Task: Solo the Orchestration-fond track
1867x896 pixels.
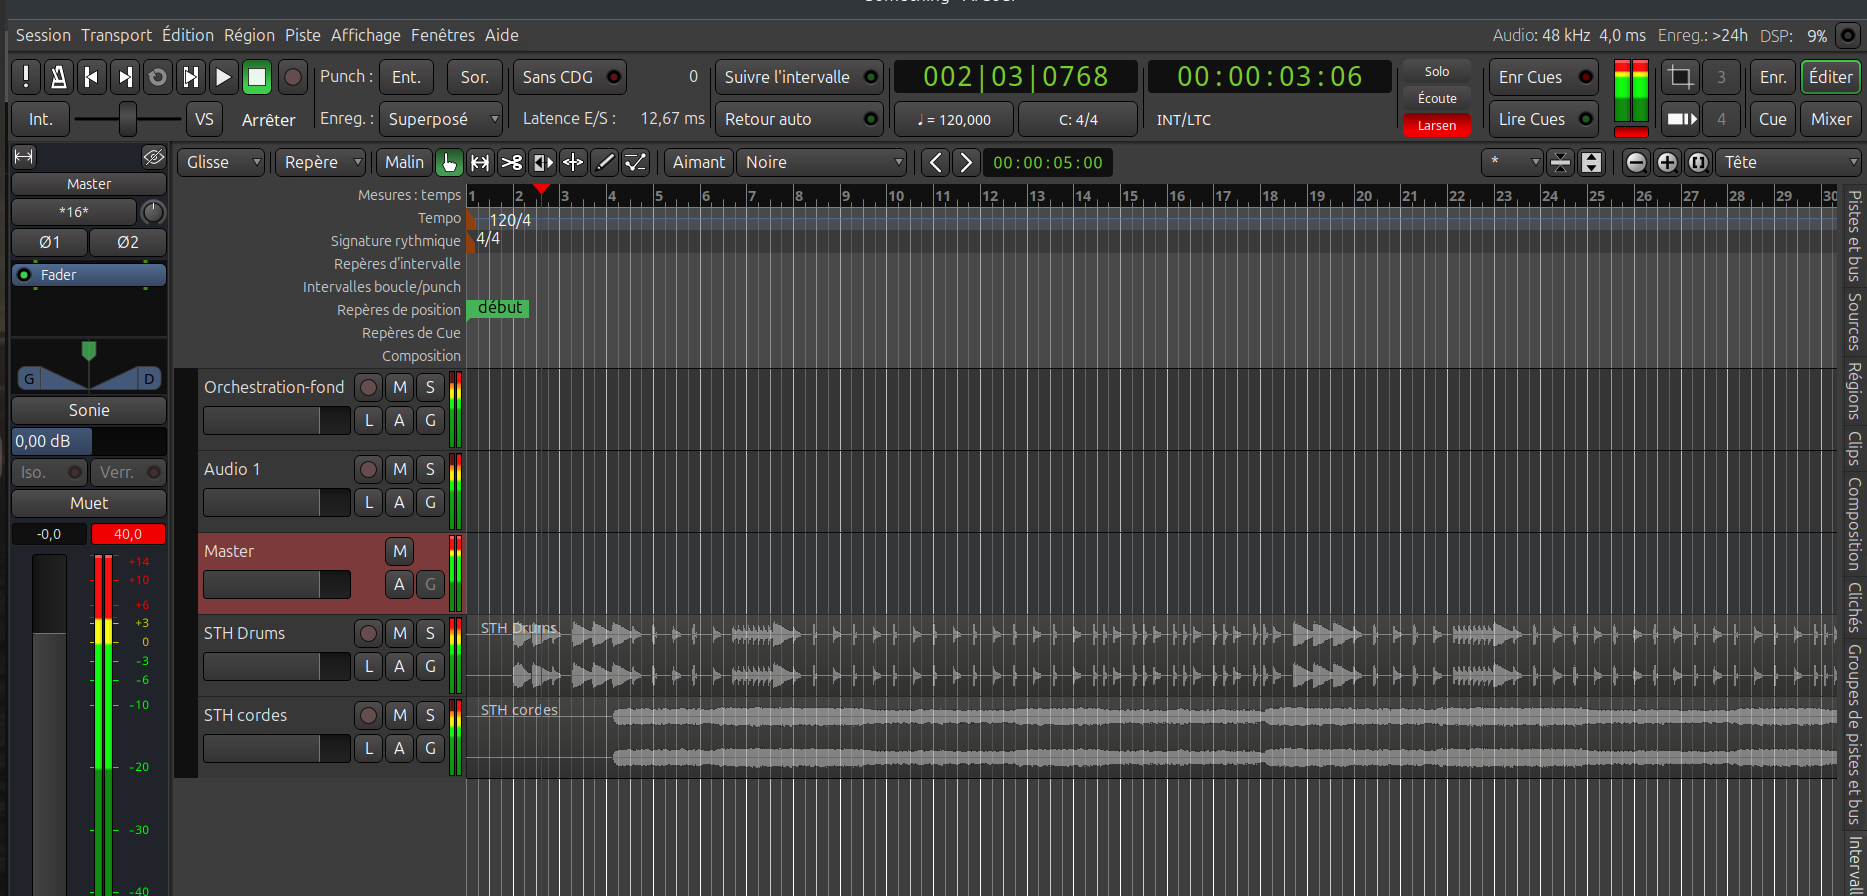Action: tap(430, 387)
